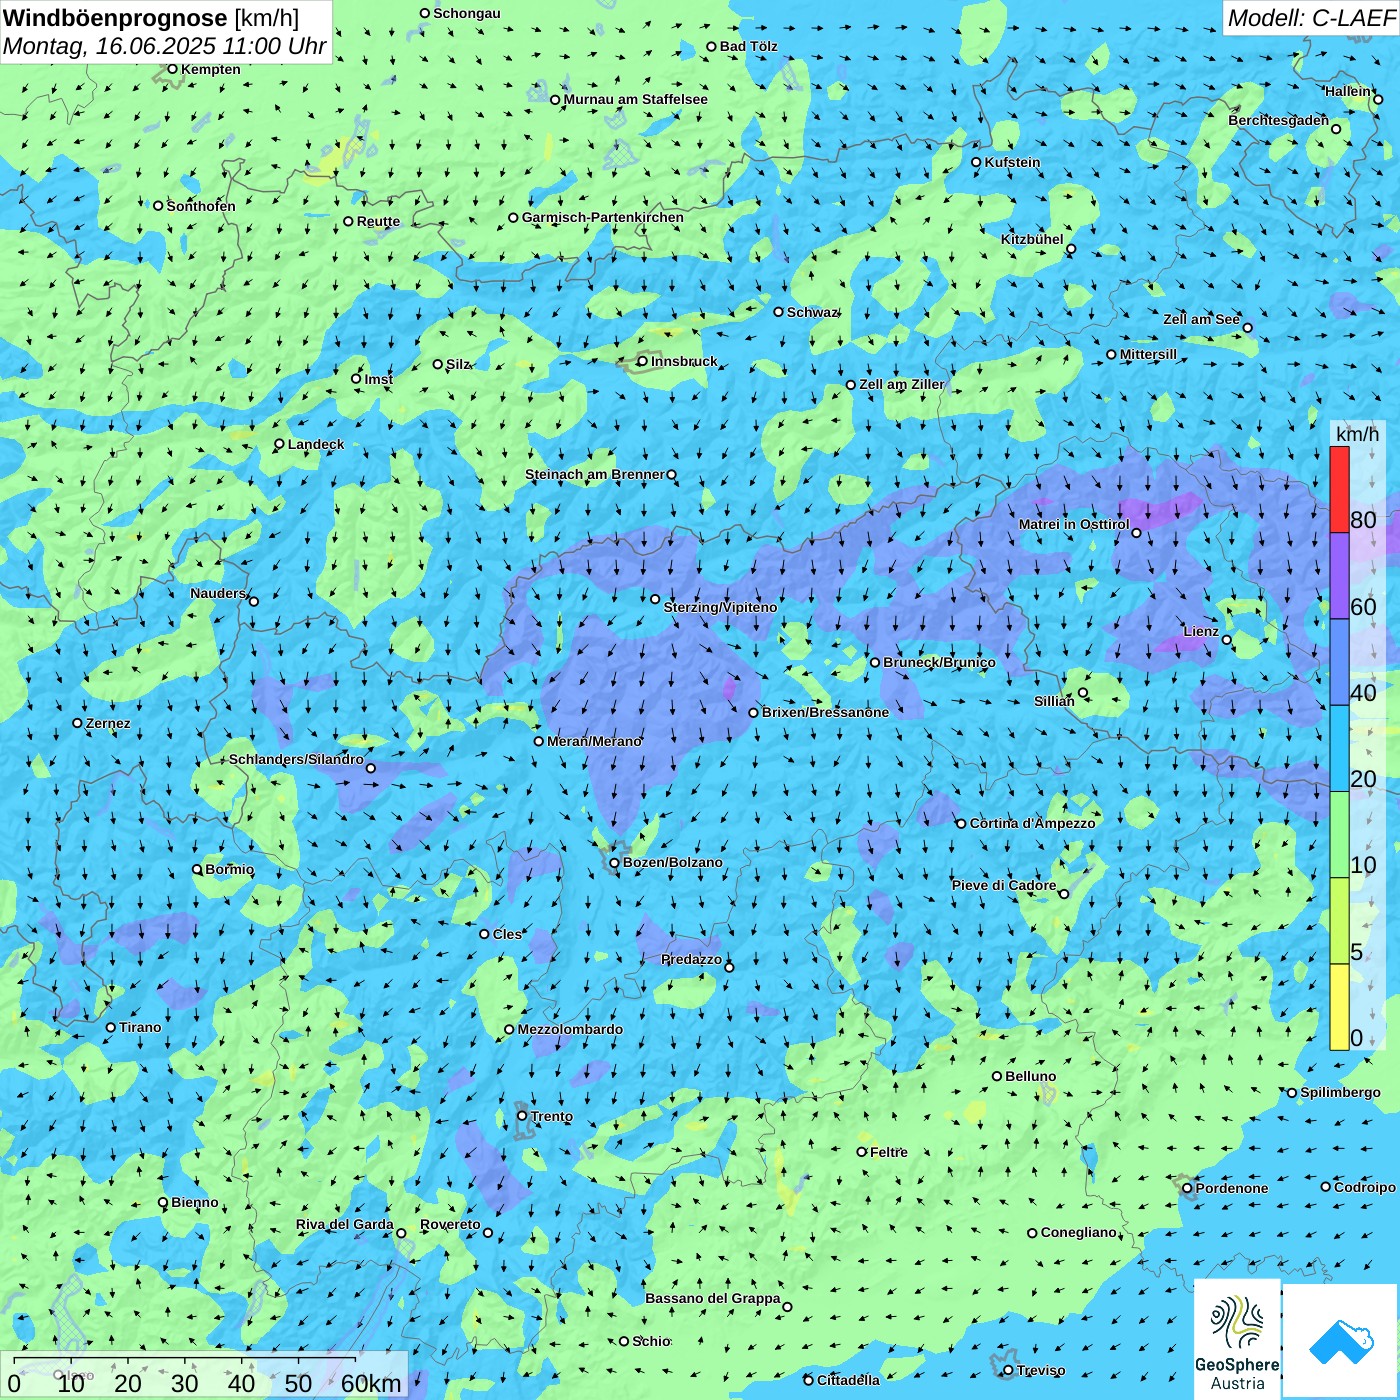Click the 'Conegliano' label
This screenshot has height=1400, width=1400.
tap(1079, 1232)
